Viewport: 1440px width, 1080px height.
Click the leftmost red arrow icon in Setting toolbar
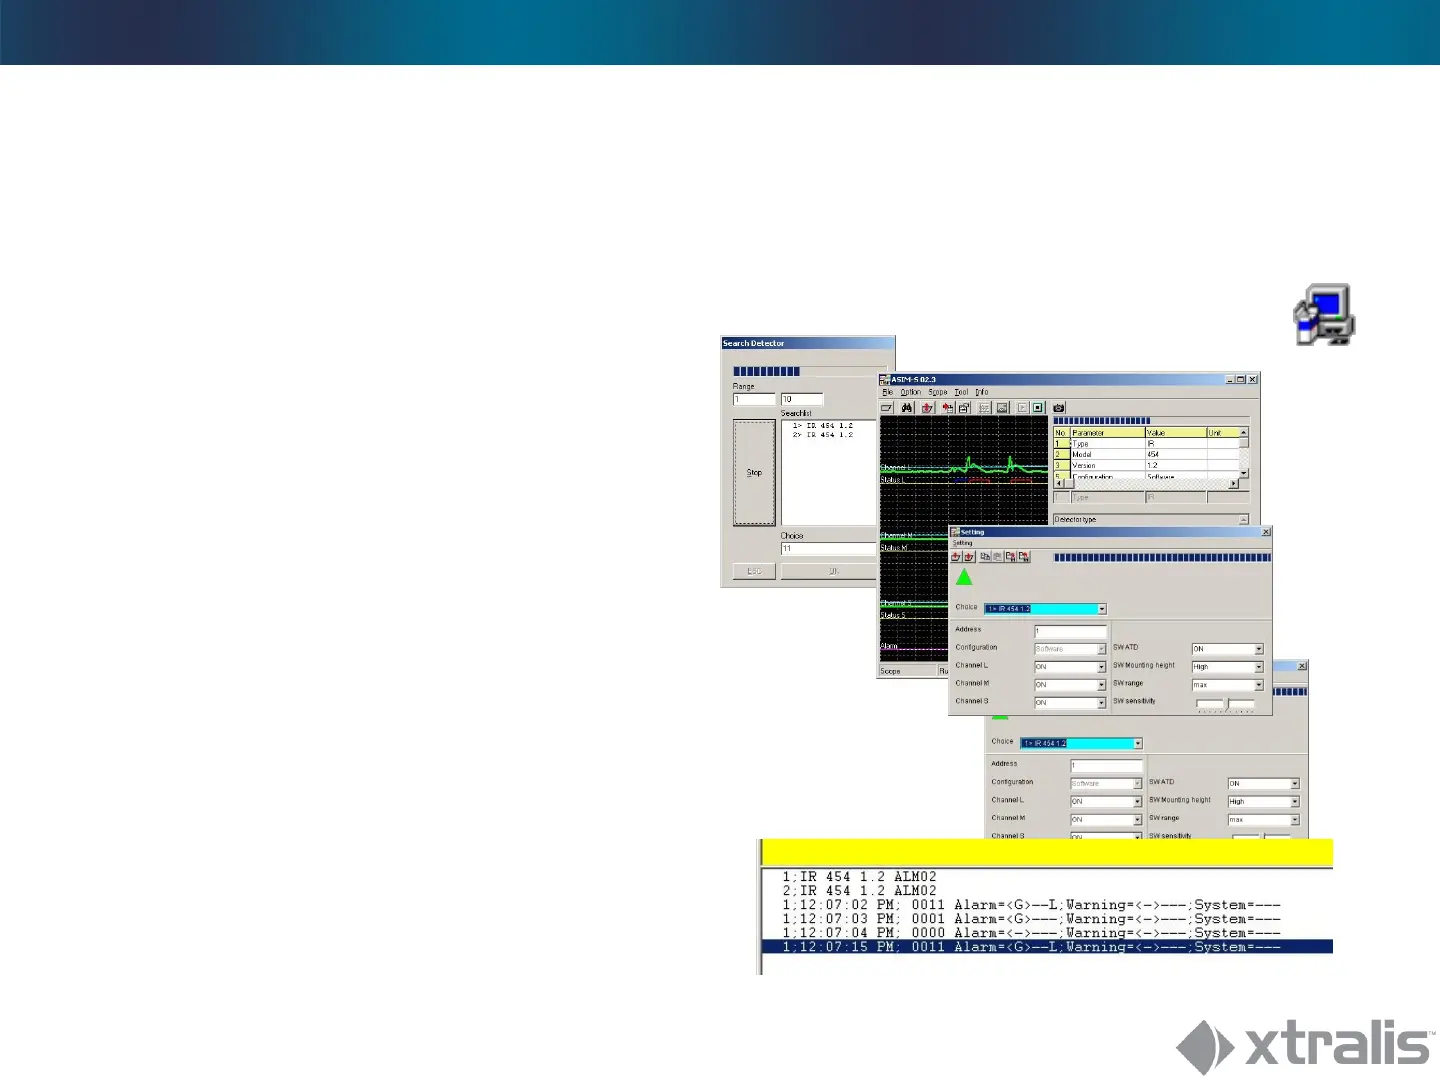point(956,557)
